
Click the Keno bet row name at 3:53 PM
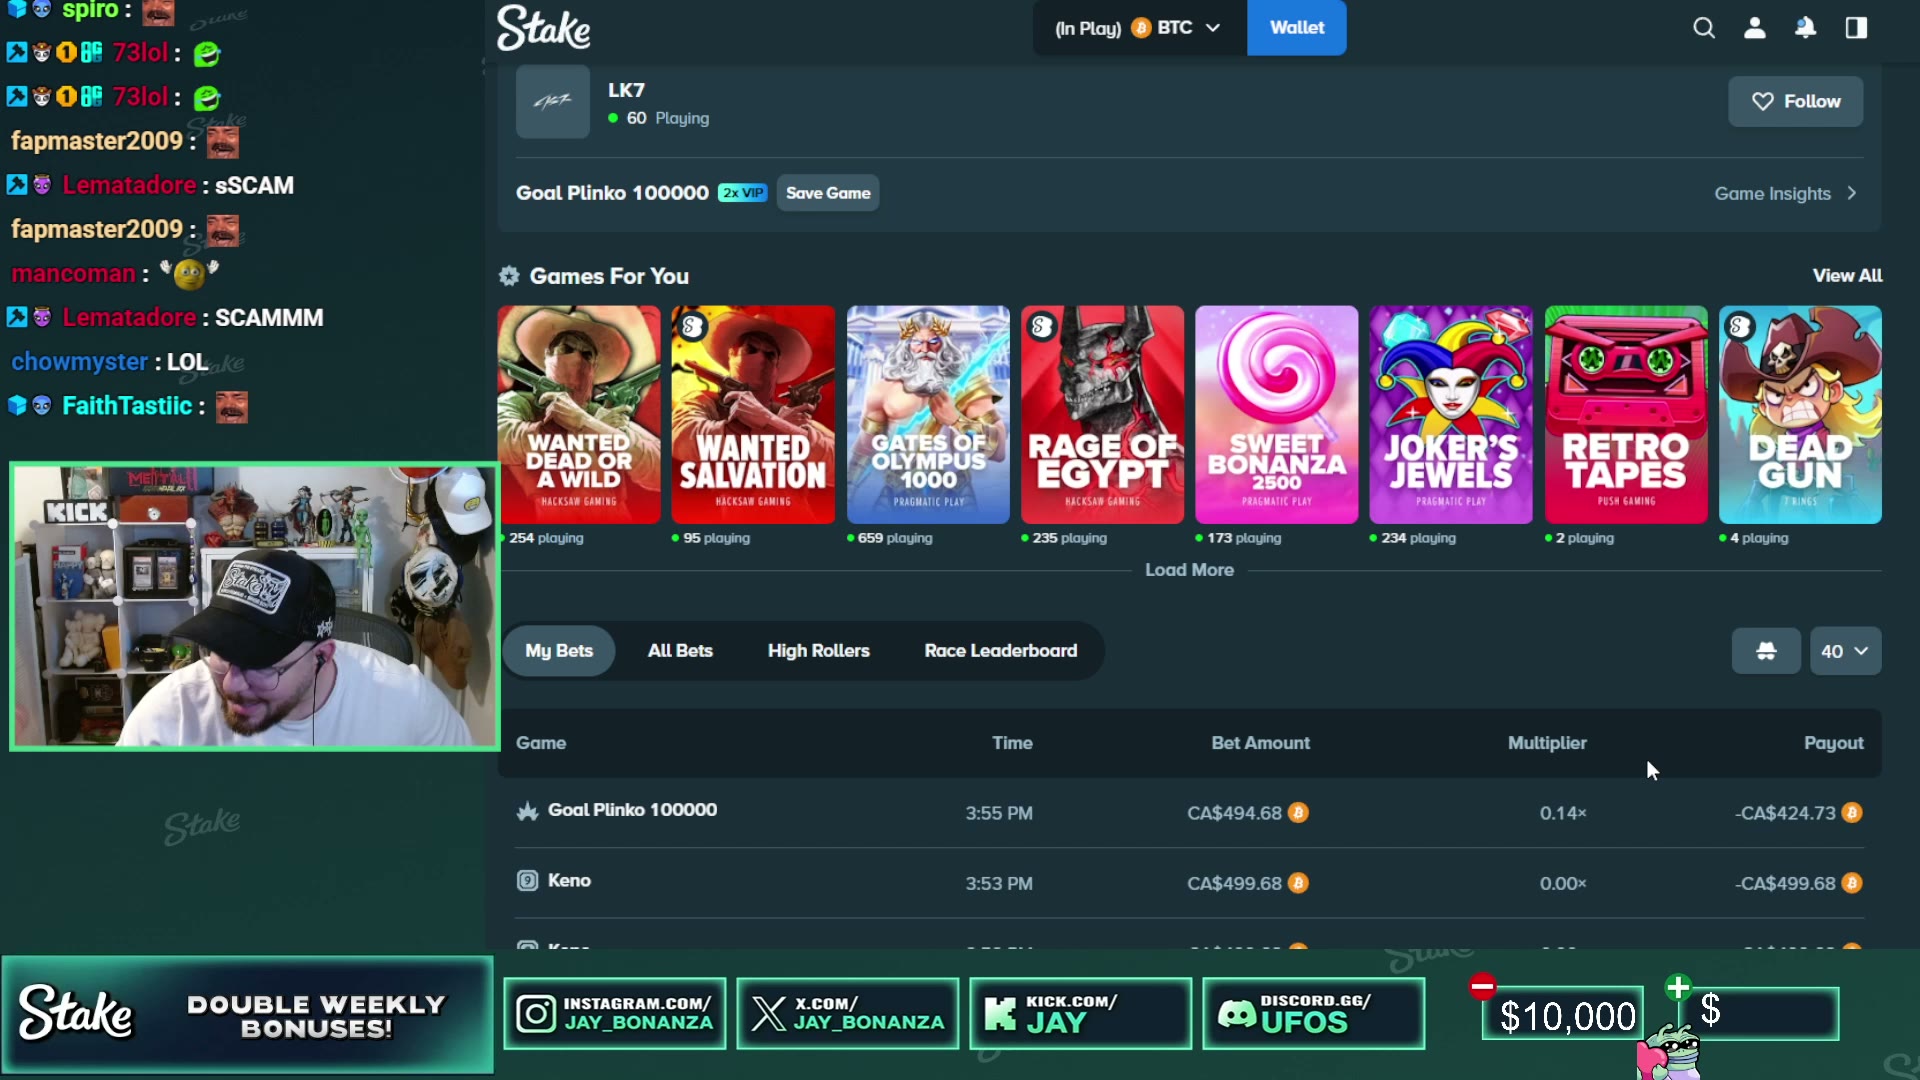click(x=569, y=881)
